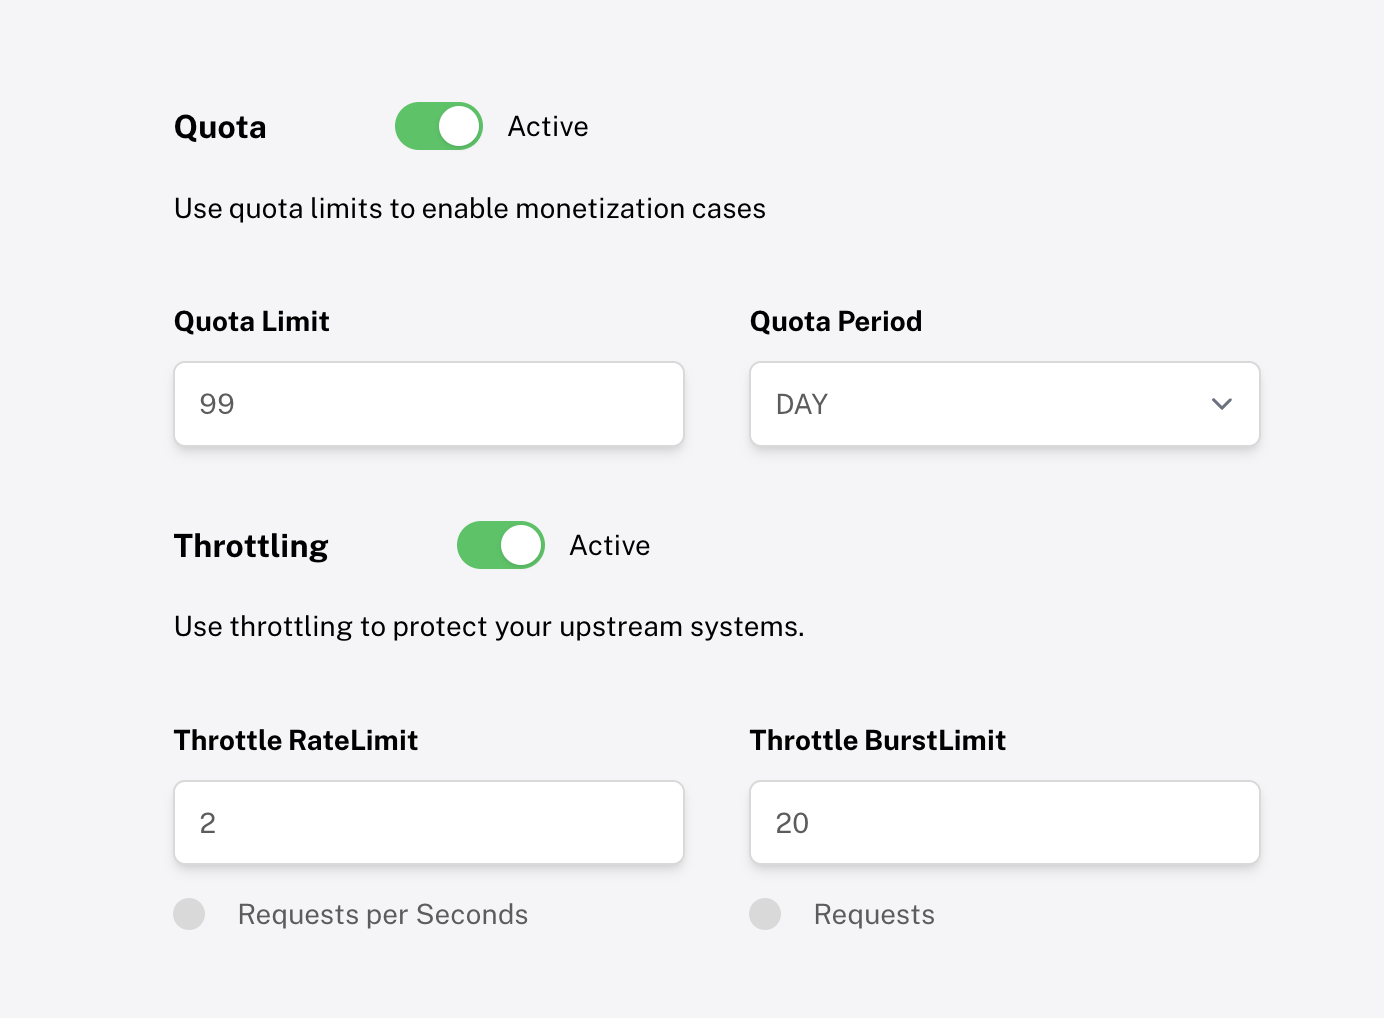The image size is (1384, 1018).
Task: Click the Throttle RateLimit label
Action: tap(296, 740)
